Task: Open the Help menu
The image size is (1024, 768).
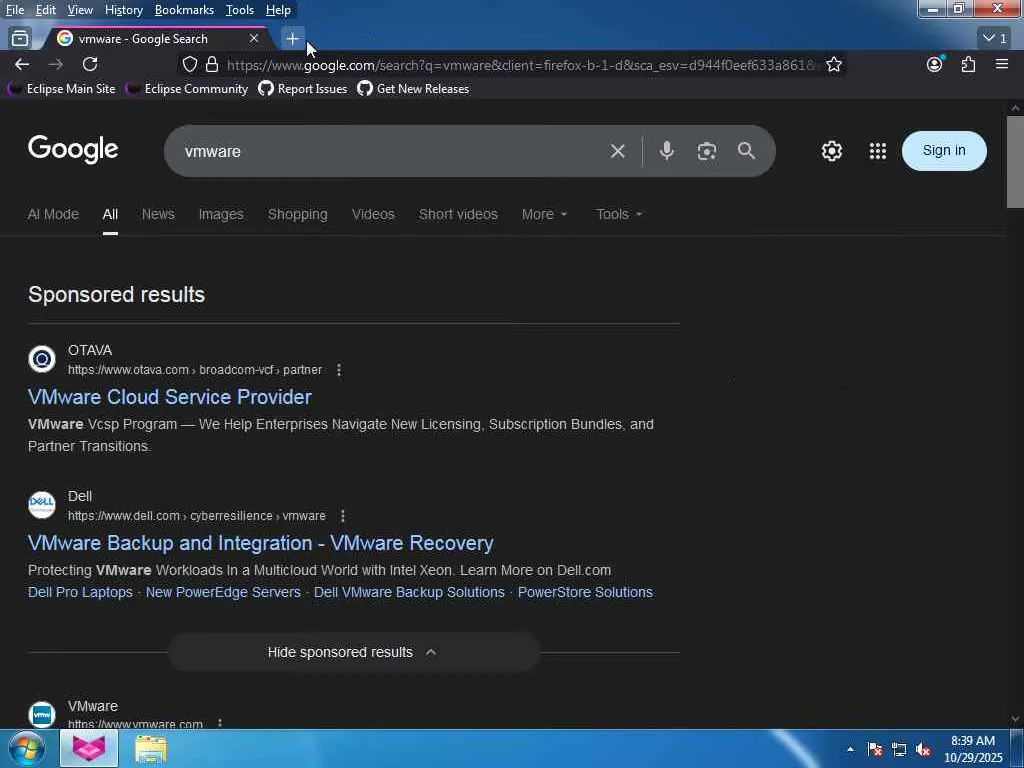Action: coord(278,10)
